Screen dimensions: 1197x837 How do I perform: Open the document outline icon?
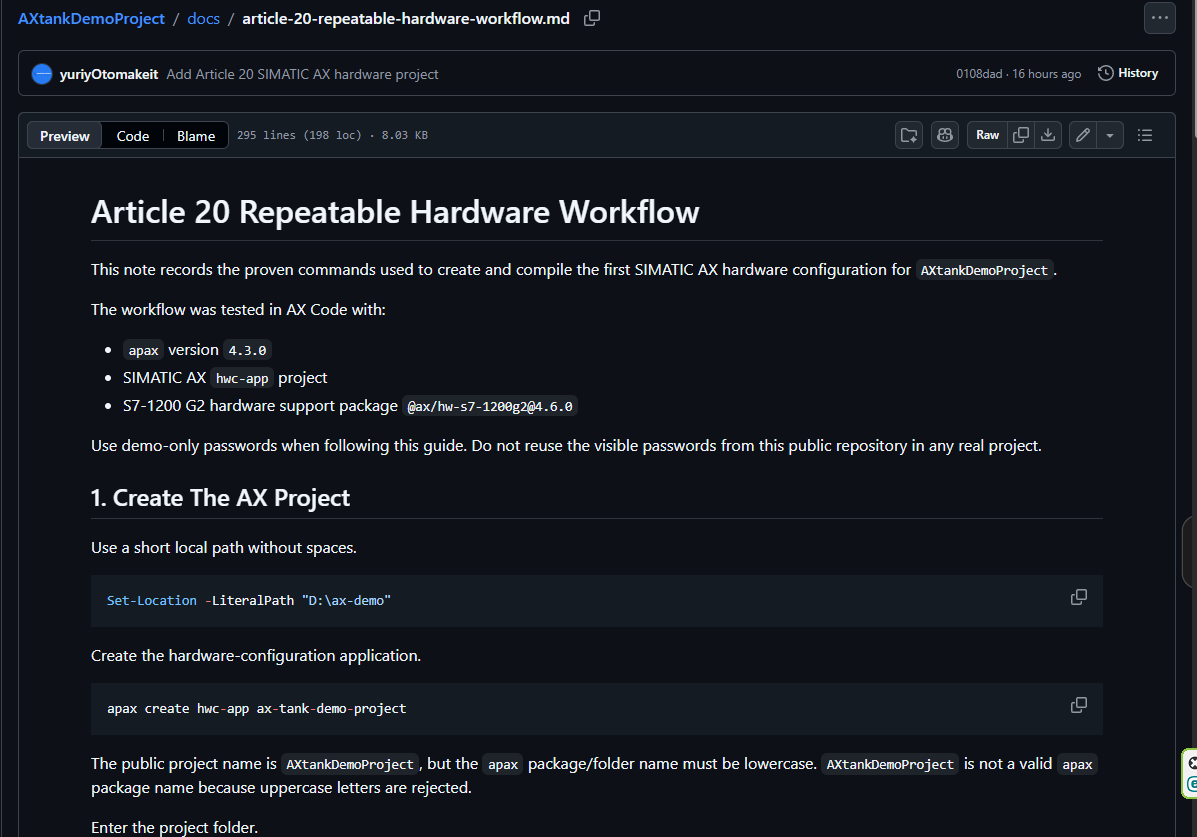1144,135
